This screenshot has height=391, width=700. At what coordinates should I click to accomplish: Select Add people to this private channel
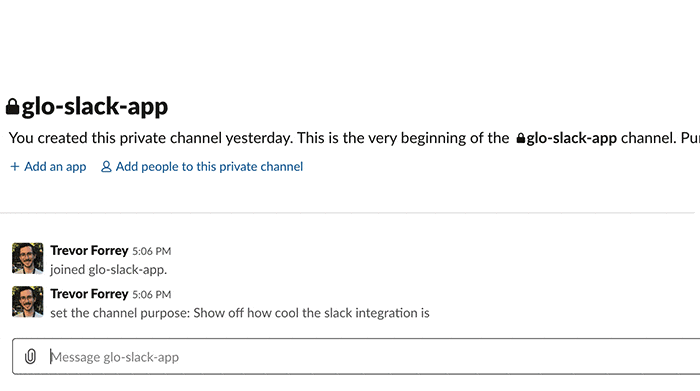point(209,166)
